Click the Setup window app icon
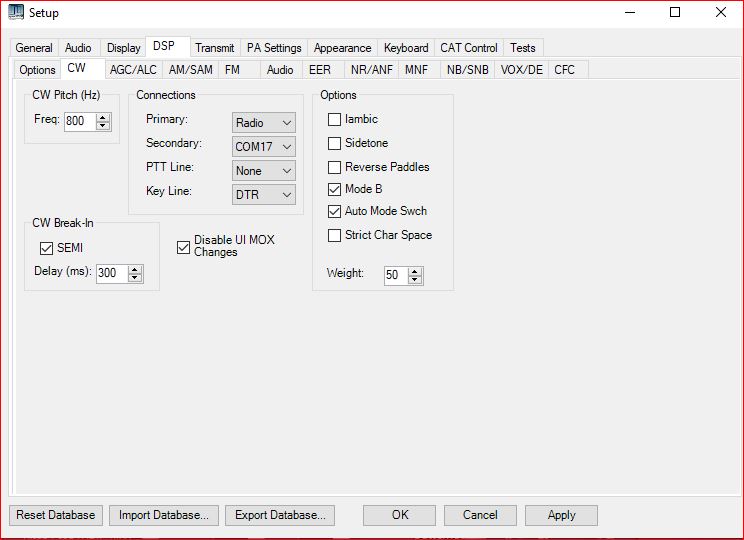 [x=16, y=13]
